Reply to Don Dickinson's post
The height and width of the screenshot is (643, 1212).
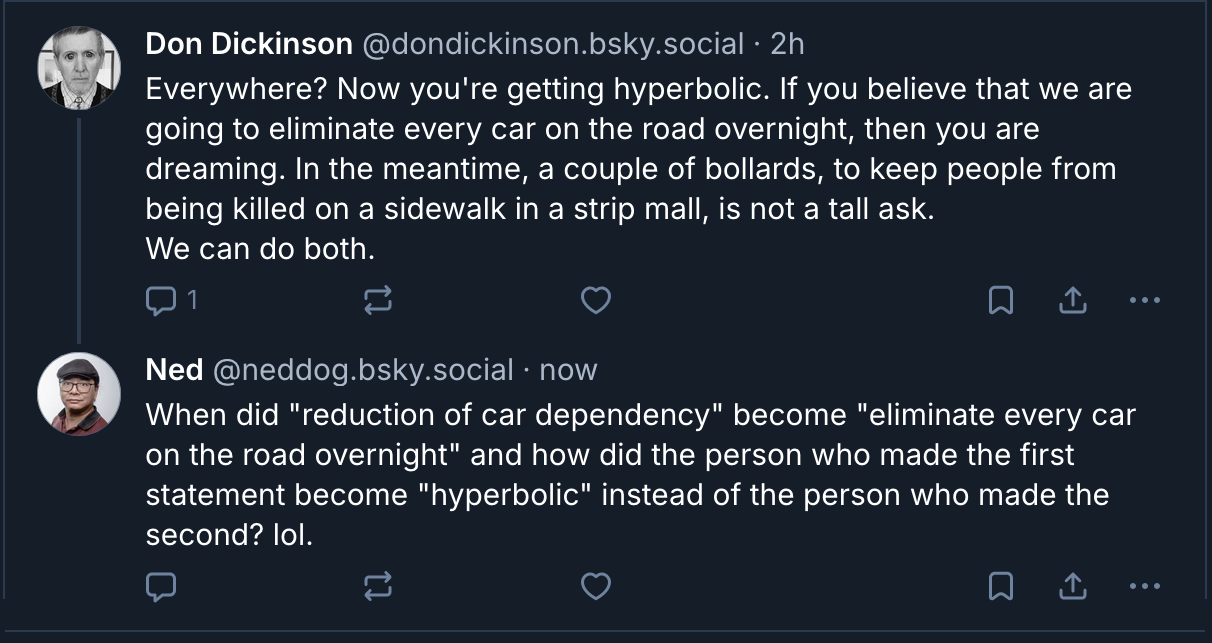pyautogui.click(x=161, y=299)
